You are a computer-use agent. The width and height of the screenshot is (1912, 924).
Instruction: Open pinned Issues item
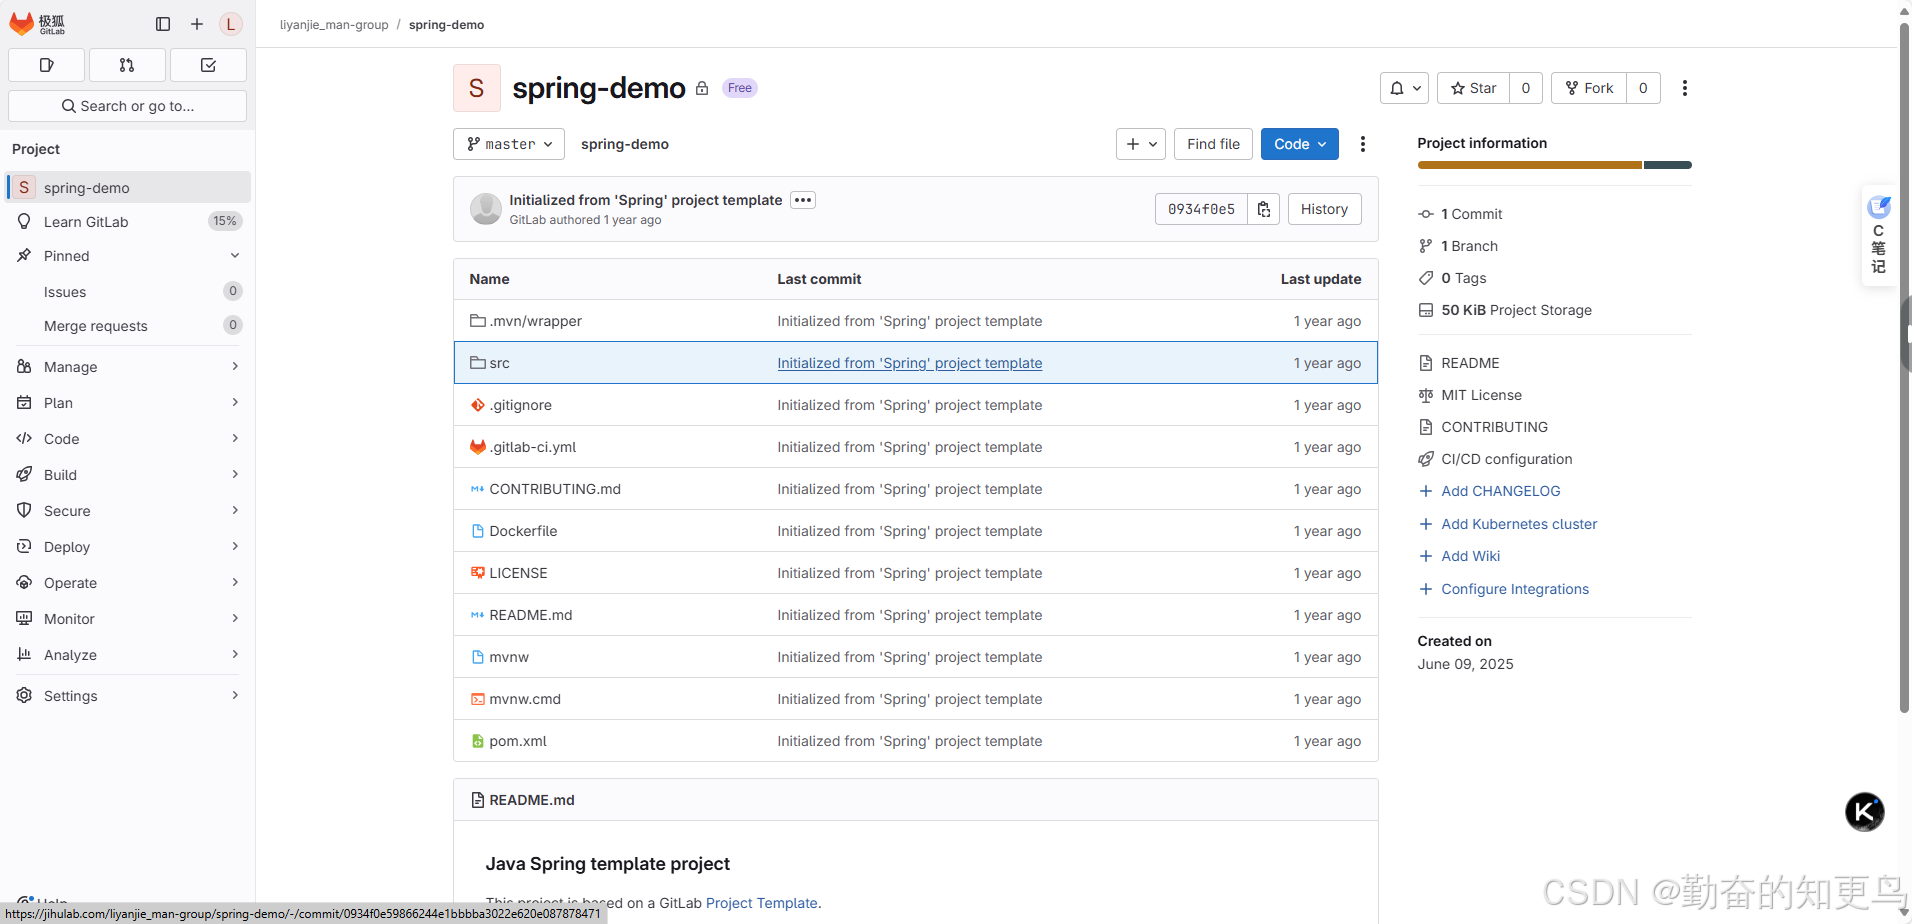point(128,292)
